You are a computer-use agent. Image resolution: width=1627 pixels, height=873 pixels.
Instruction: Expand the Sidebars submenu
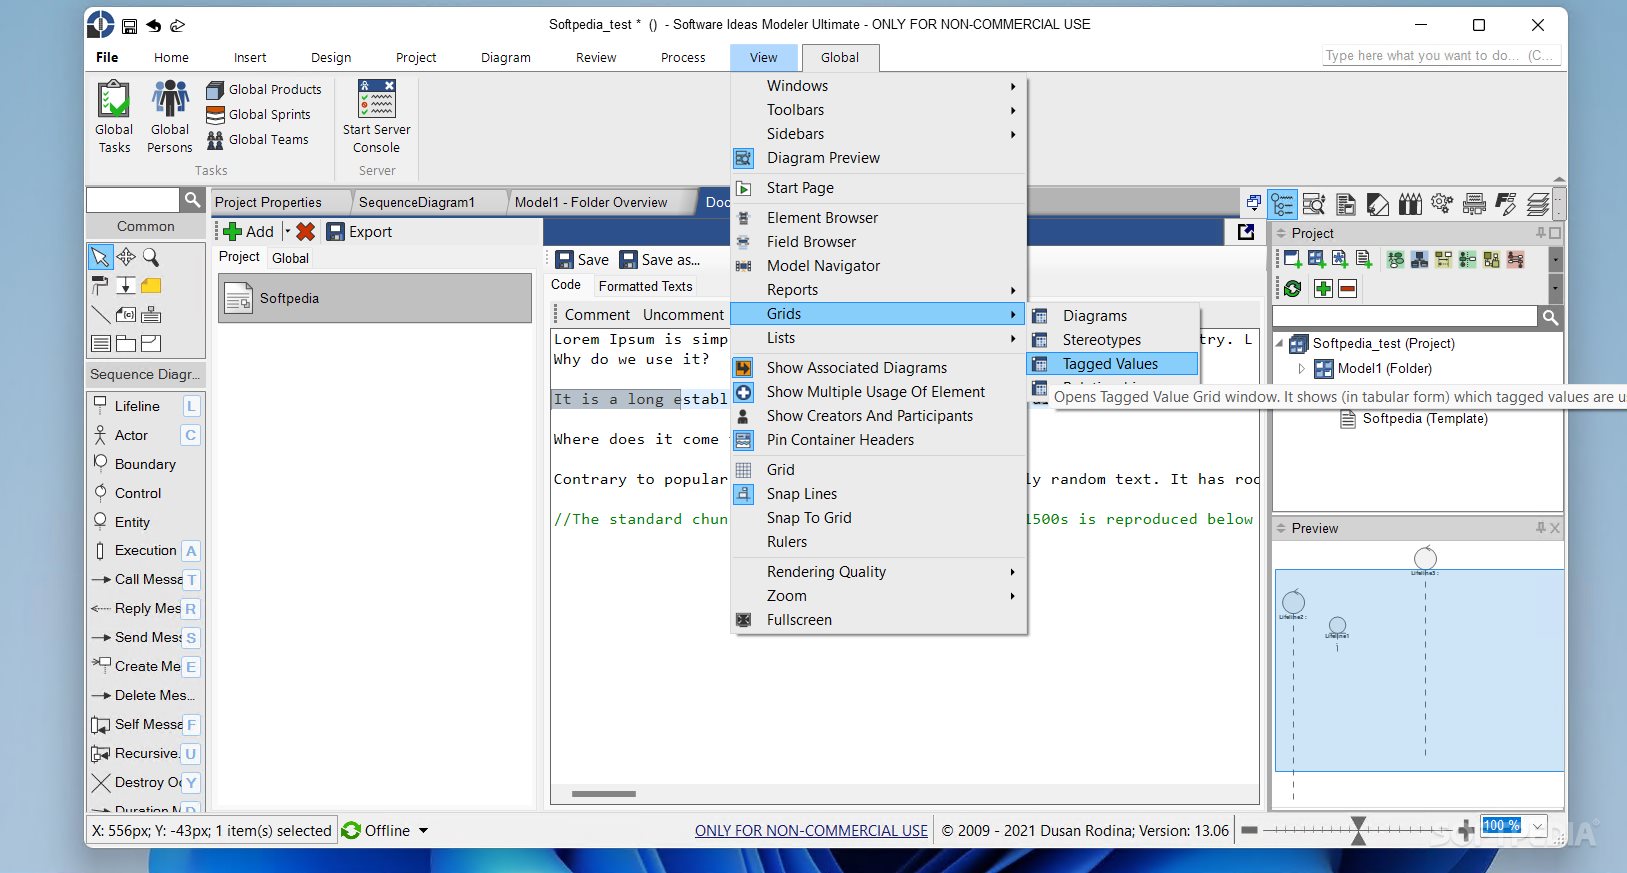click(x=879, y=134)
